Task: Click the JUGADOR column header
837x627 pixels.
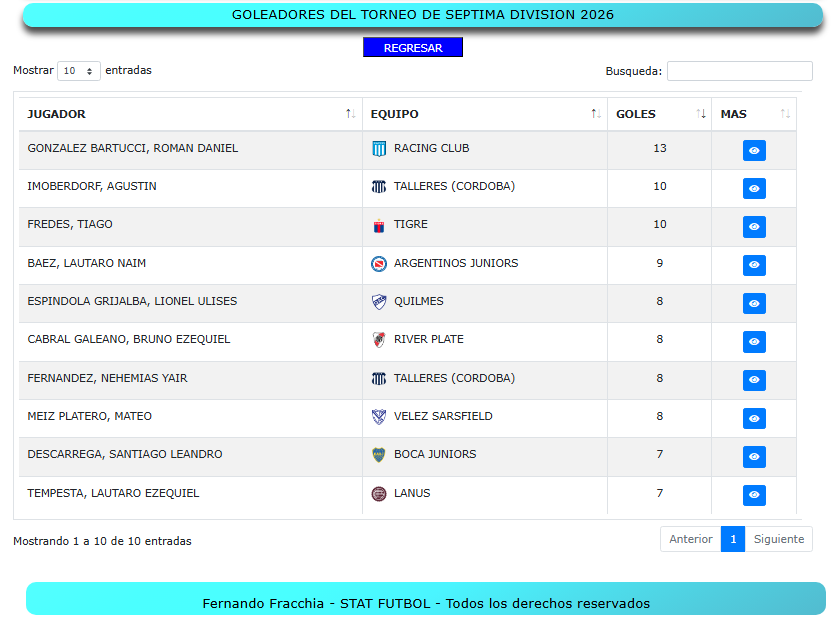Action: coord(191,114)
